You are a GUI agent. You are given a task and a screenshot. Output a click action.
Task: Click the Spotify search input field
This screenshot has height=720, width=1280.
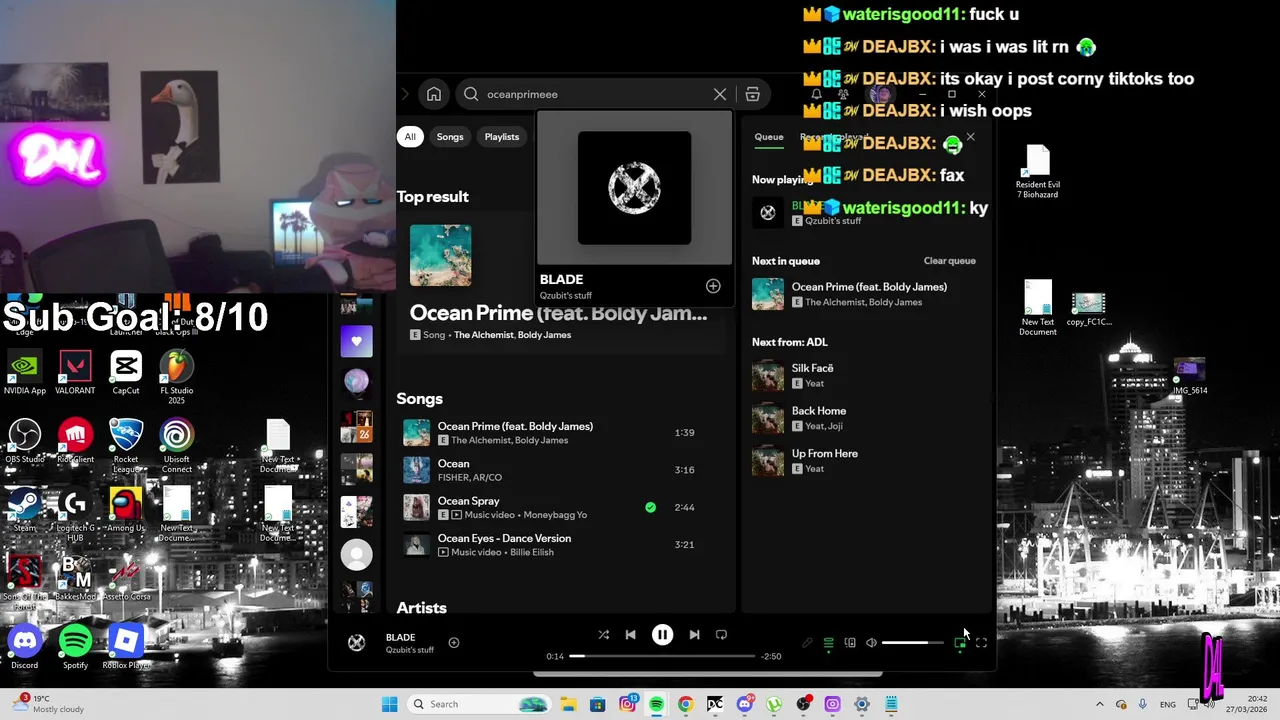(595, 94)
